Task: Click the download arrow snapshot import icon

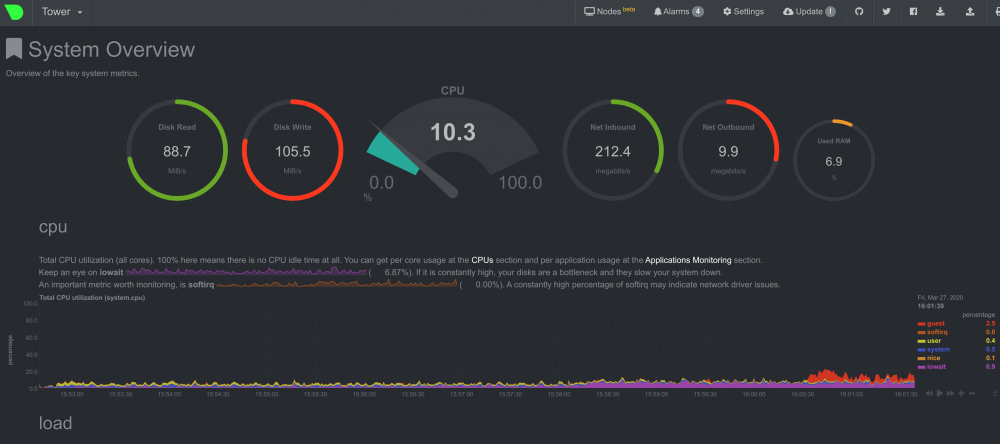Action: click(940, 11)
